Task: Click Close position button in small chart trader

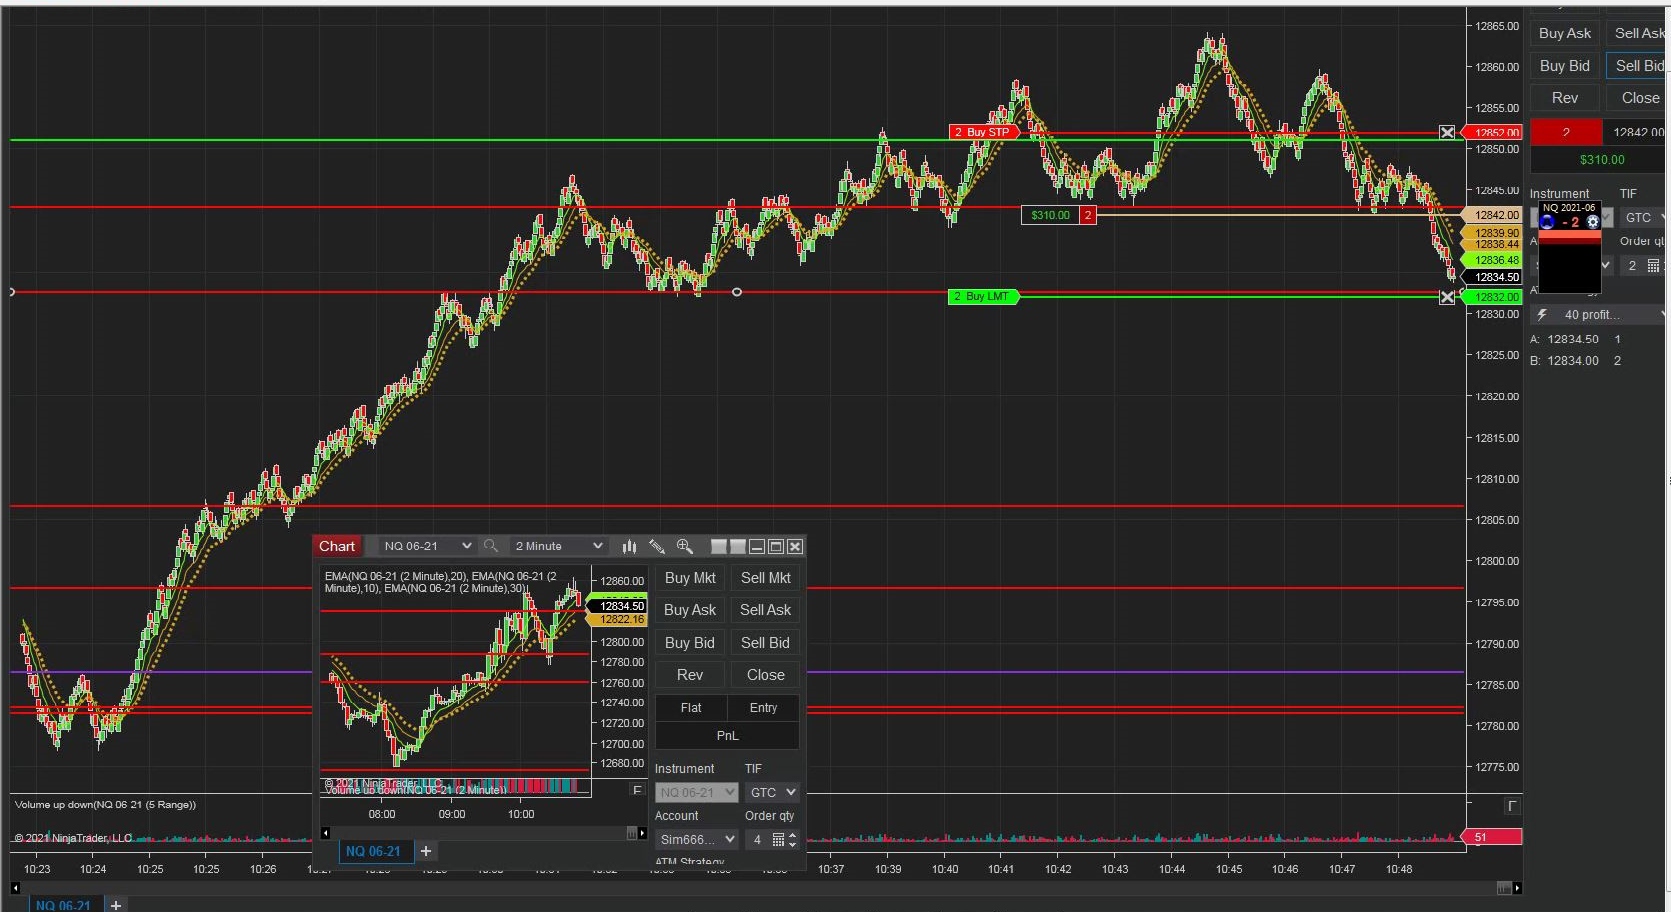Action: click(x=765, y=675)
